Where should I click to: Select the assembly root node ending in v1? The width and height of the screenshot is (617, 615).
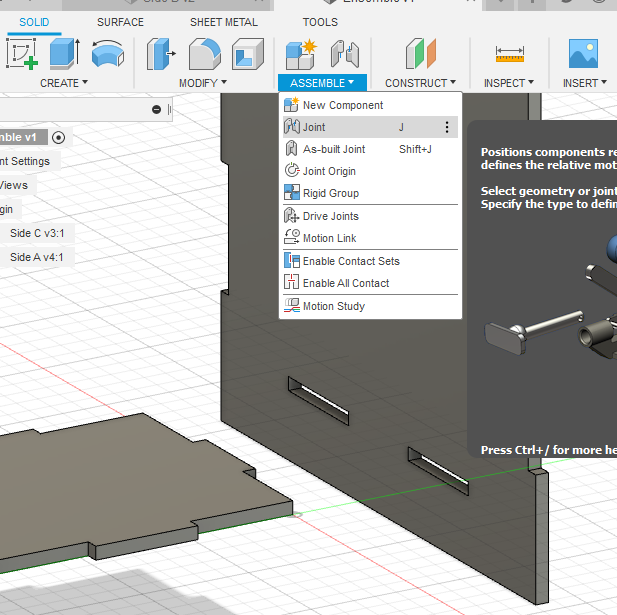[23, 137]
